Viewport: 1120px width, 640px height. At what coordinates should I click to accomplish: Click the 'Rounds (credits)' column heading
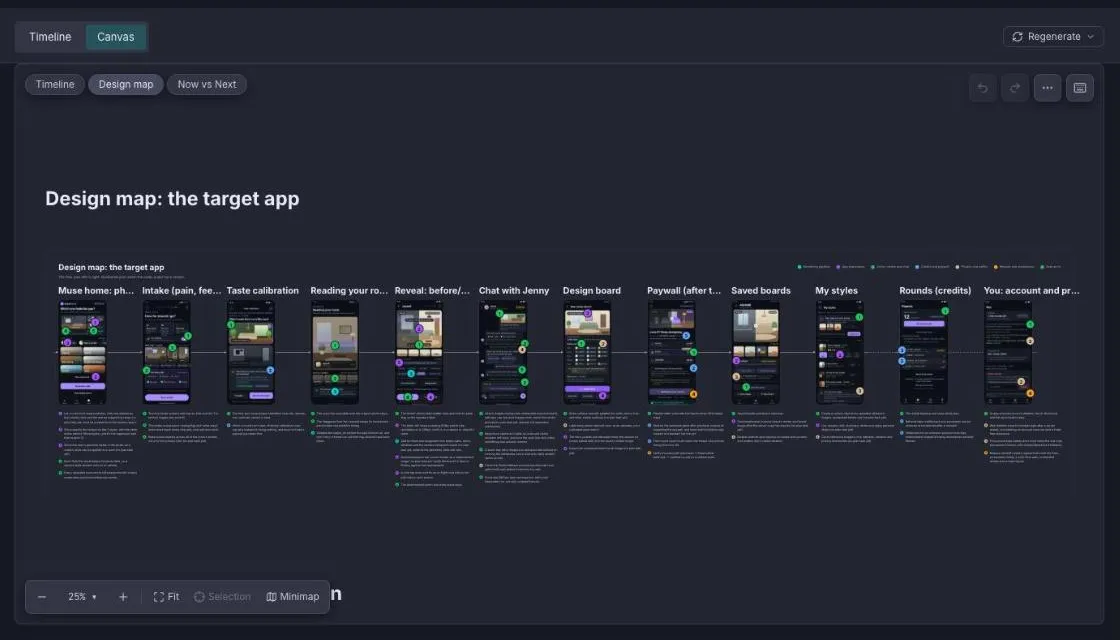(935, 291)
